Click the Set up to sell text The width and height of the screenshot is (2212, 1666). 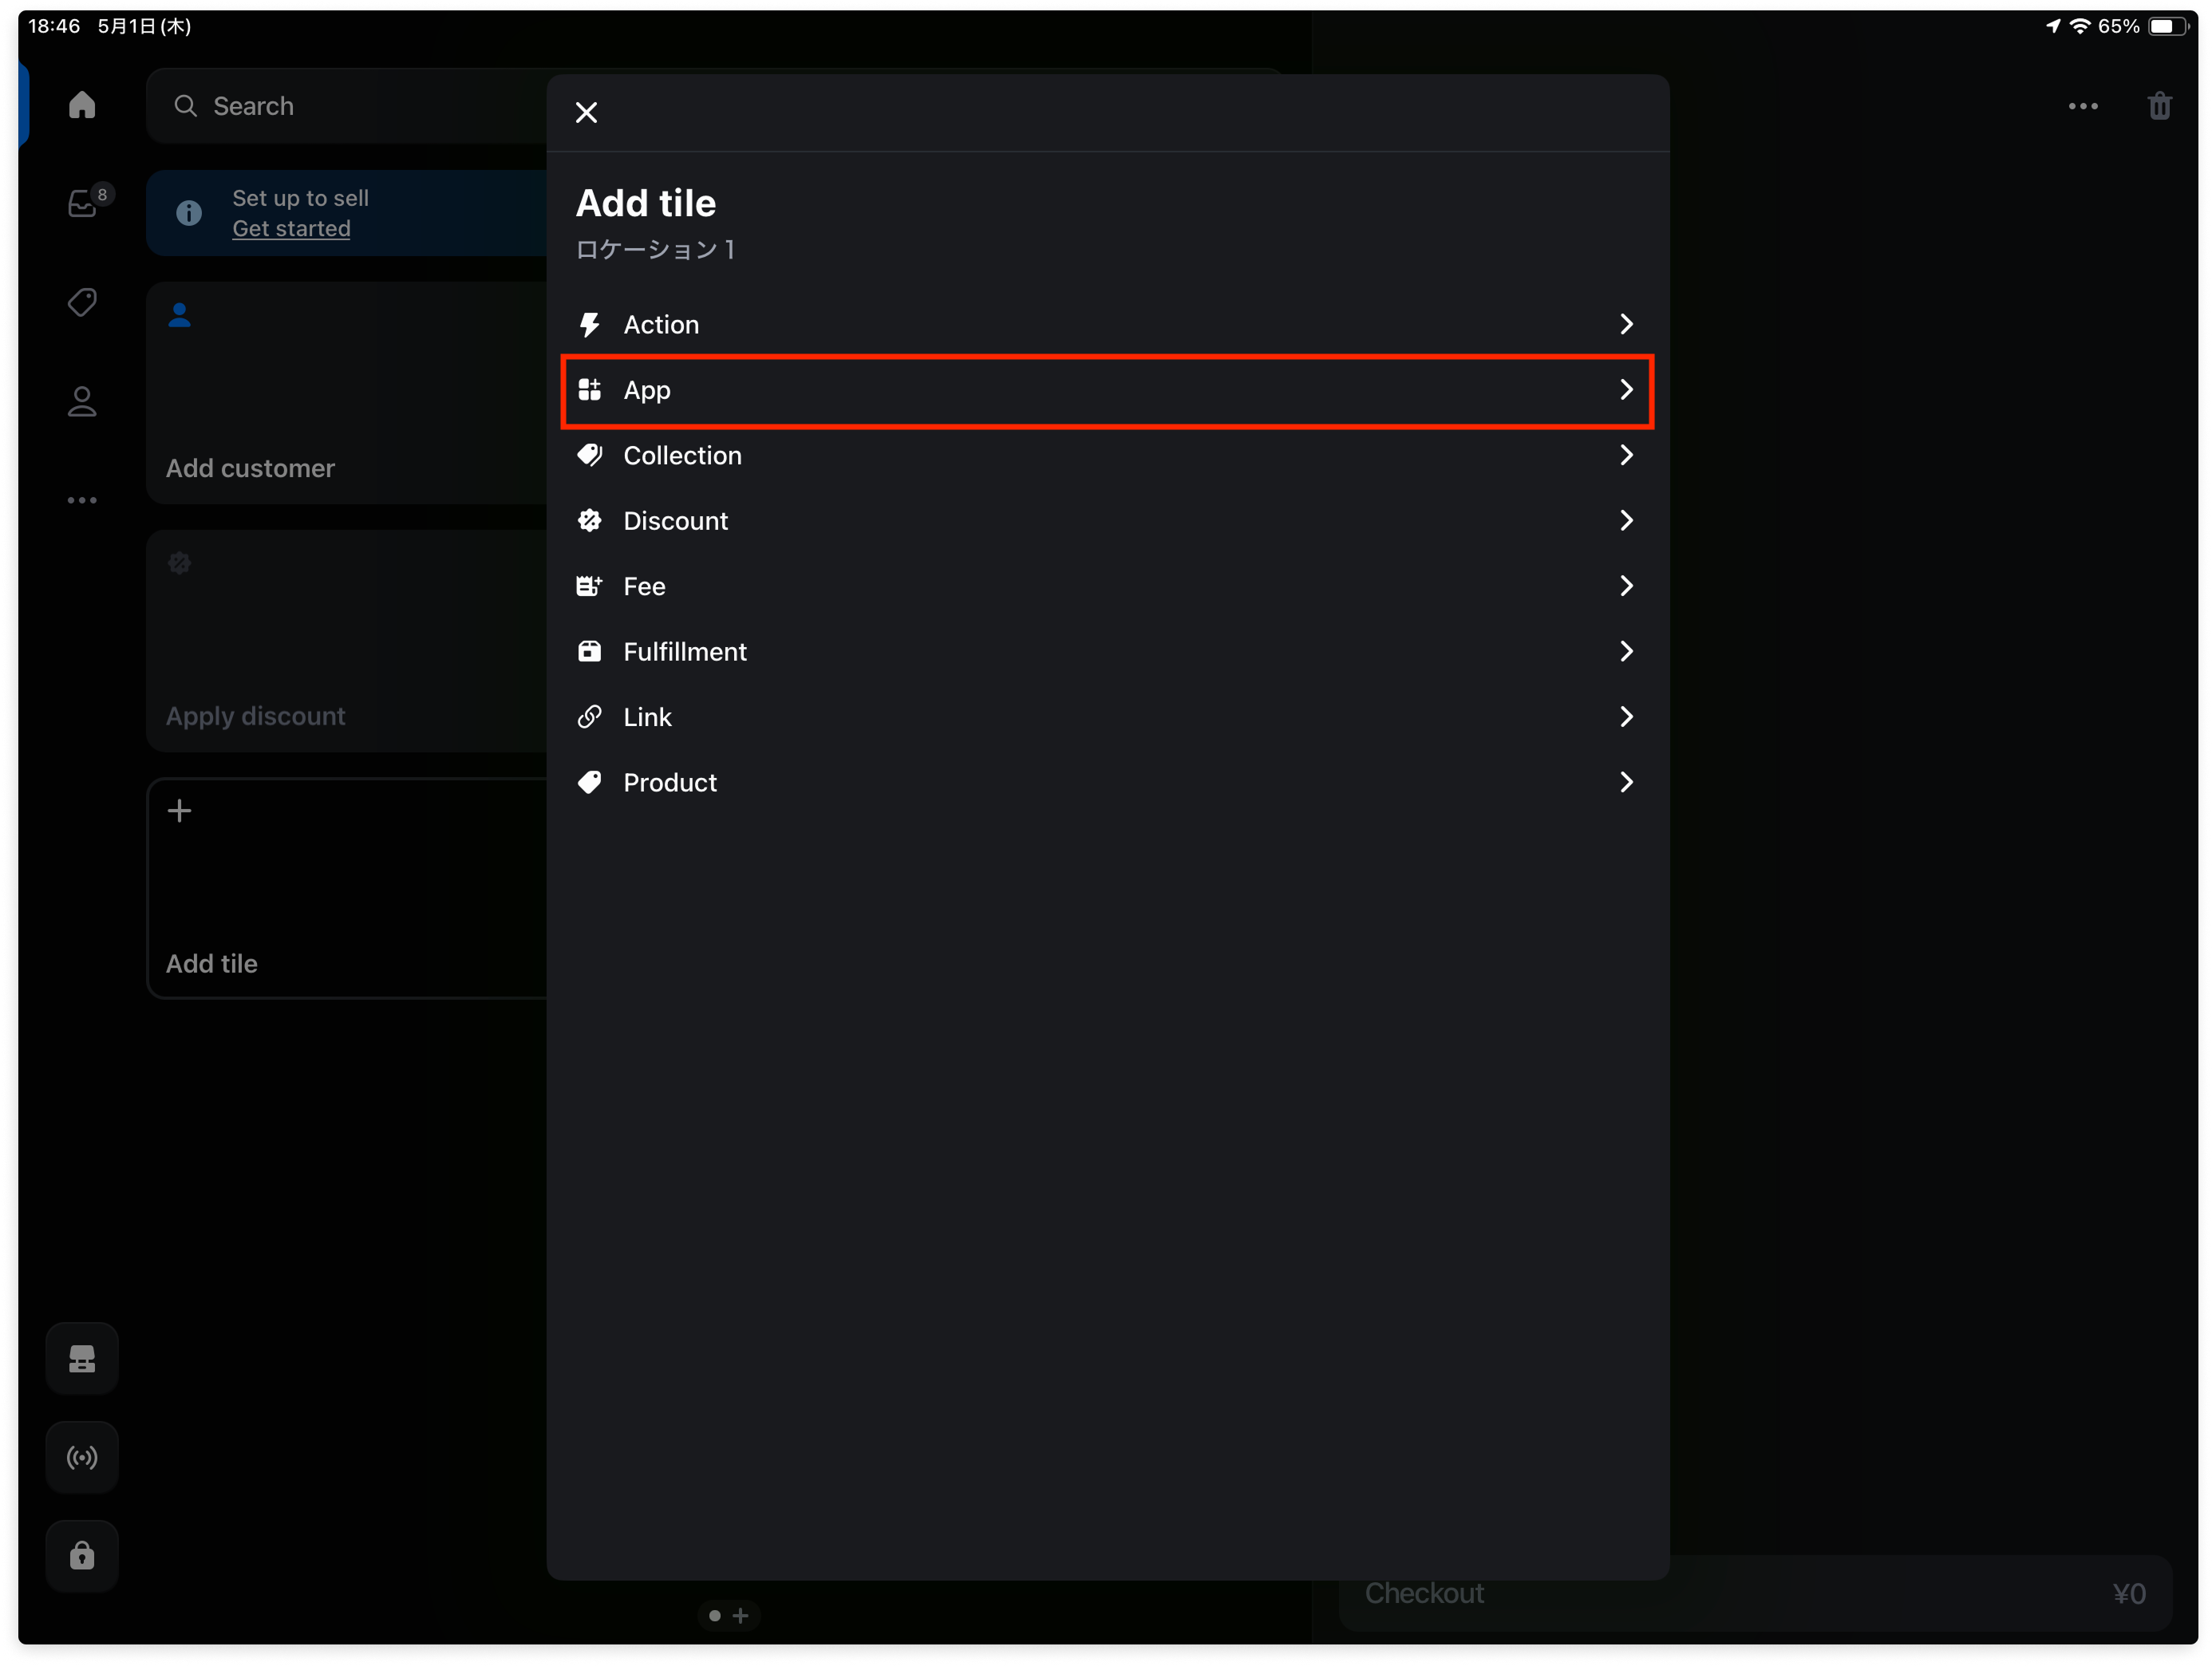pos(300,198)
